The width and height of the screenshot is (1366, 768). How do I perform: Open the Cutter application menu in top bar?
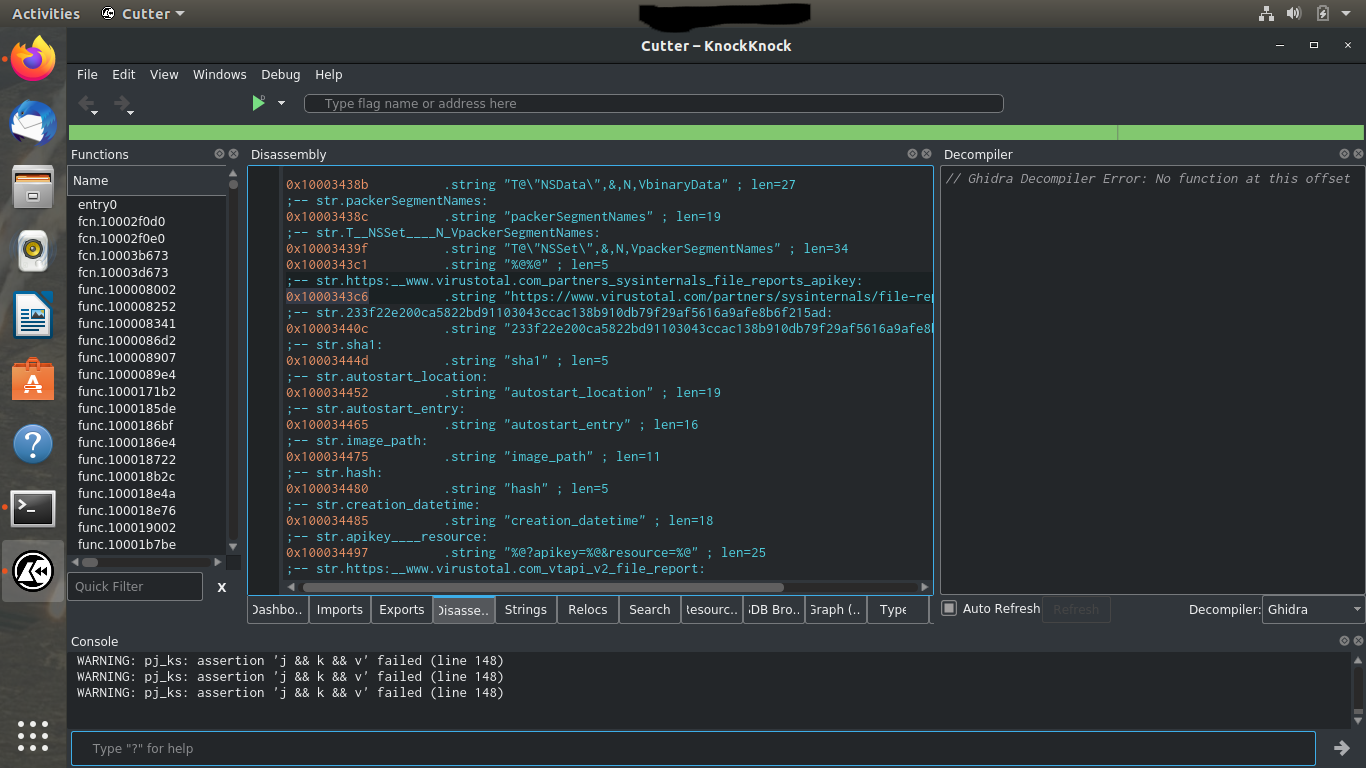[x=144, y=14]
